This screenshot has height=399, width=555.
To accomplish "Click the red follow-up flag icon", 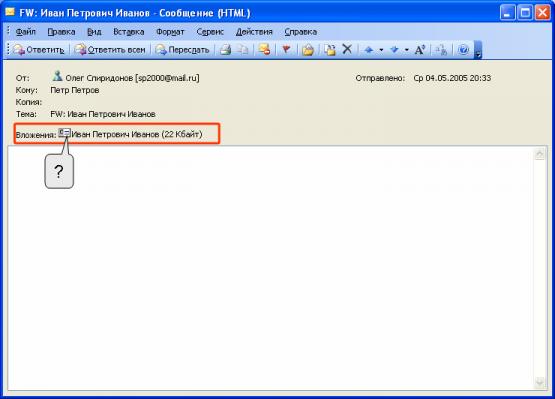I will click(x=286, y=50).
